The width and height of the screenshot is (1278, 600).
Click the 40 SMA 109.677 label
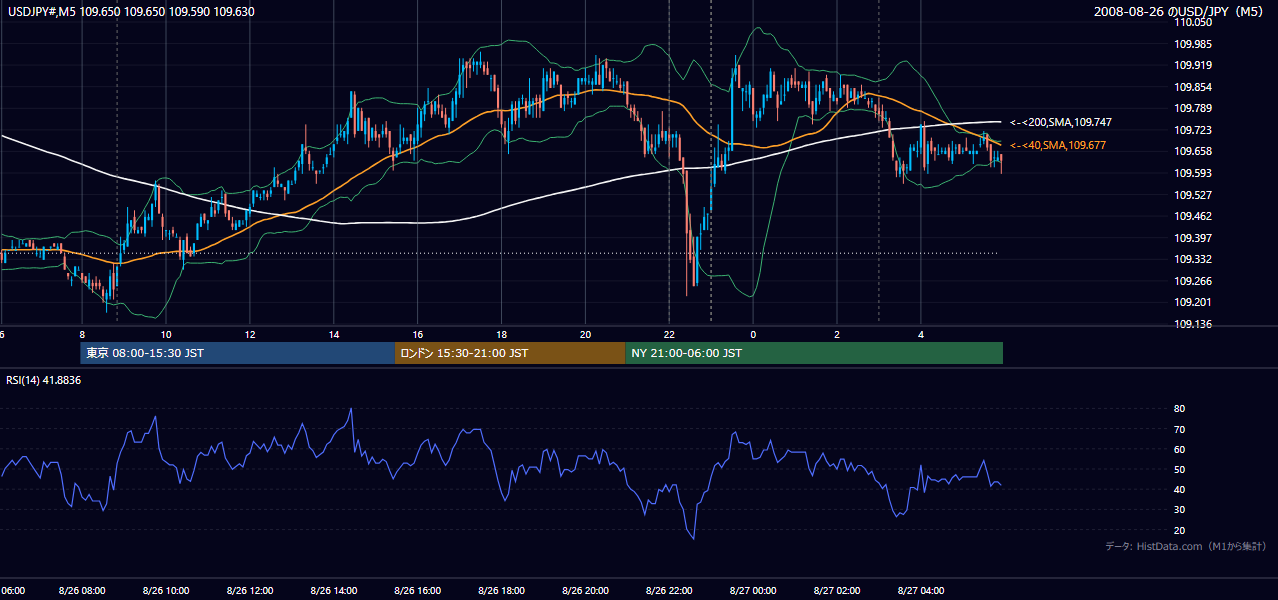1057,146
